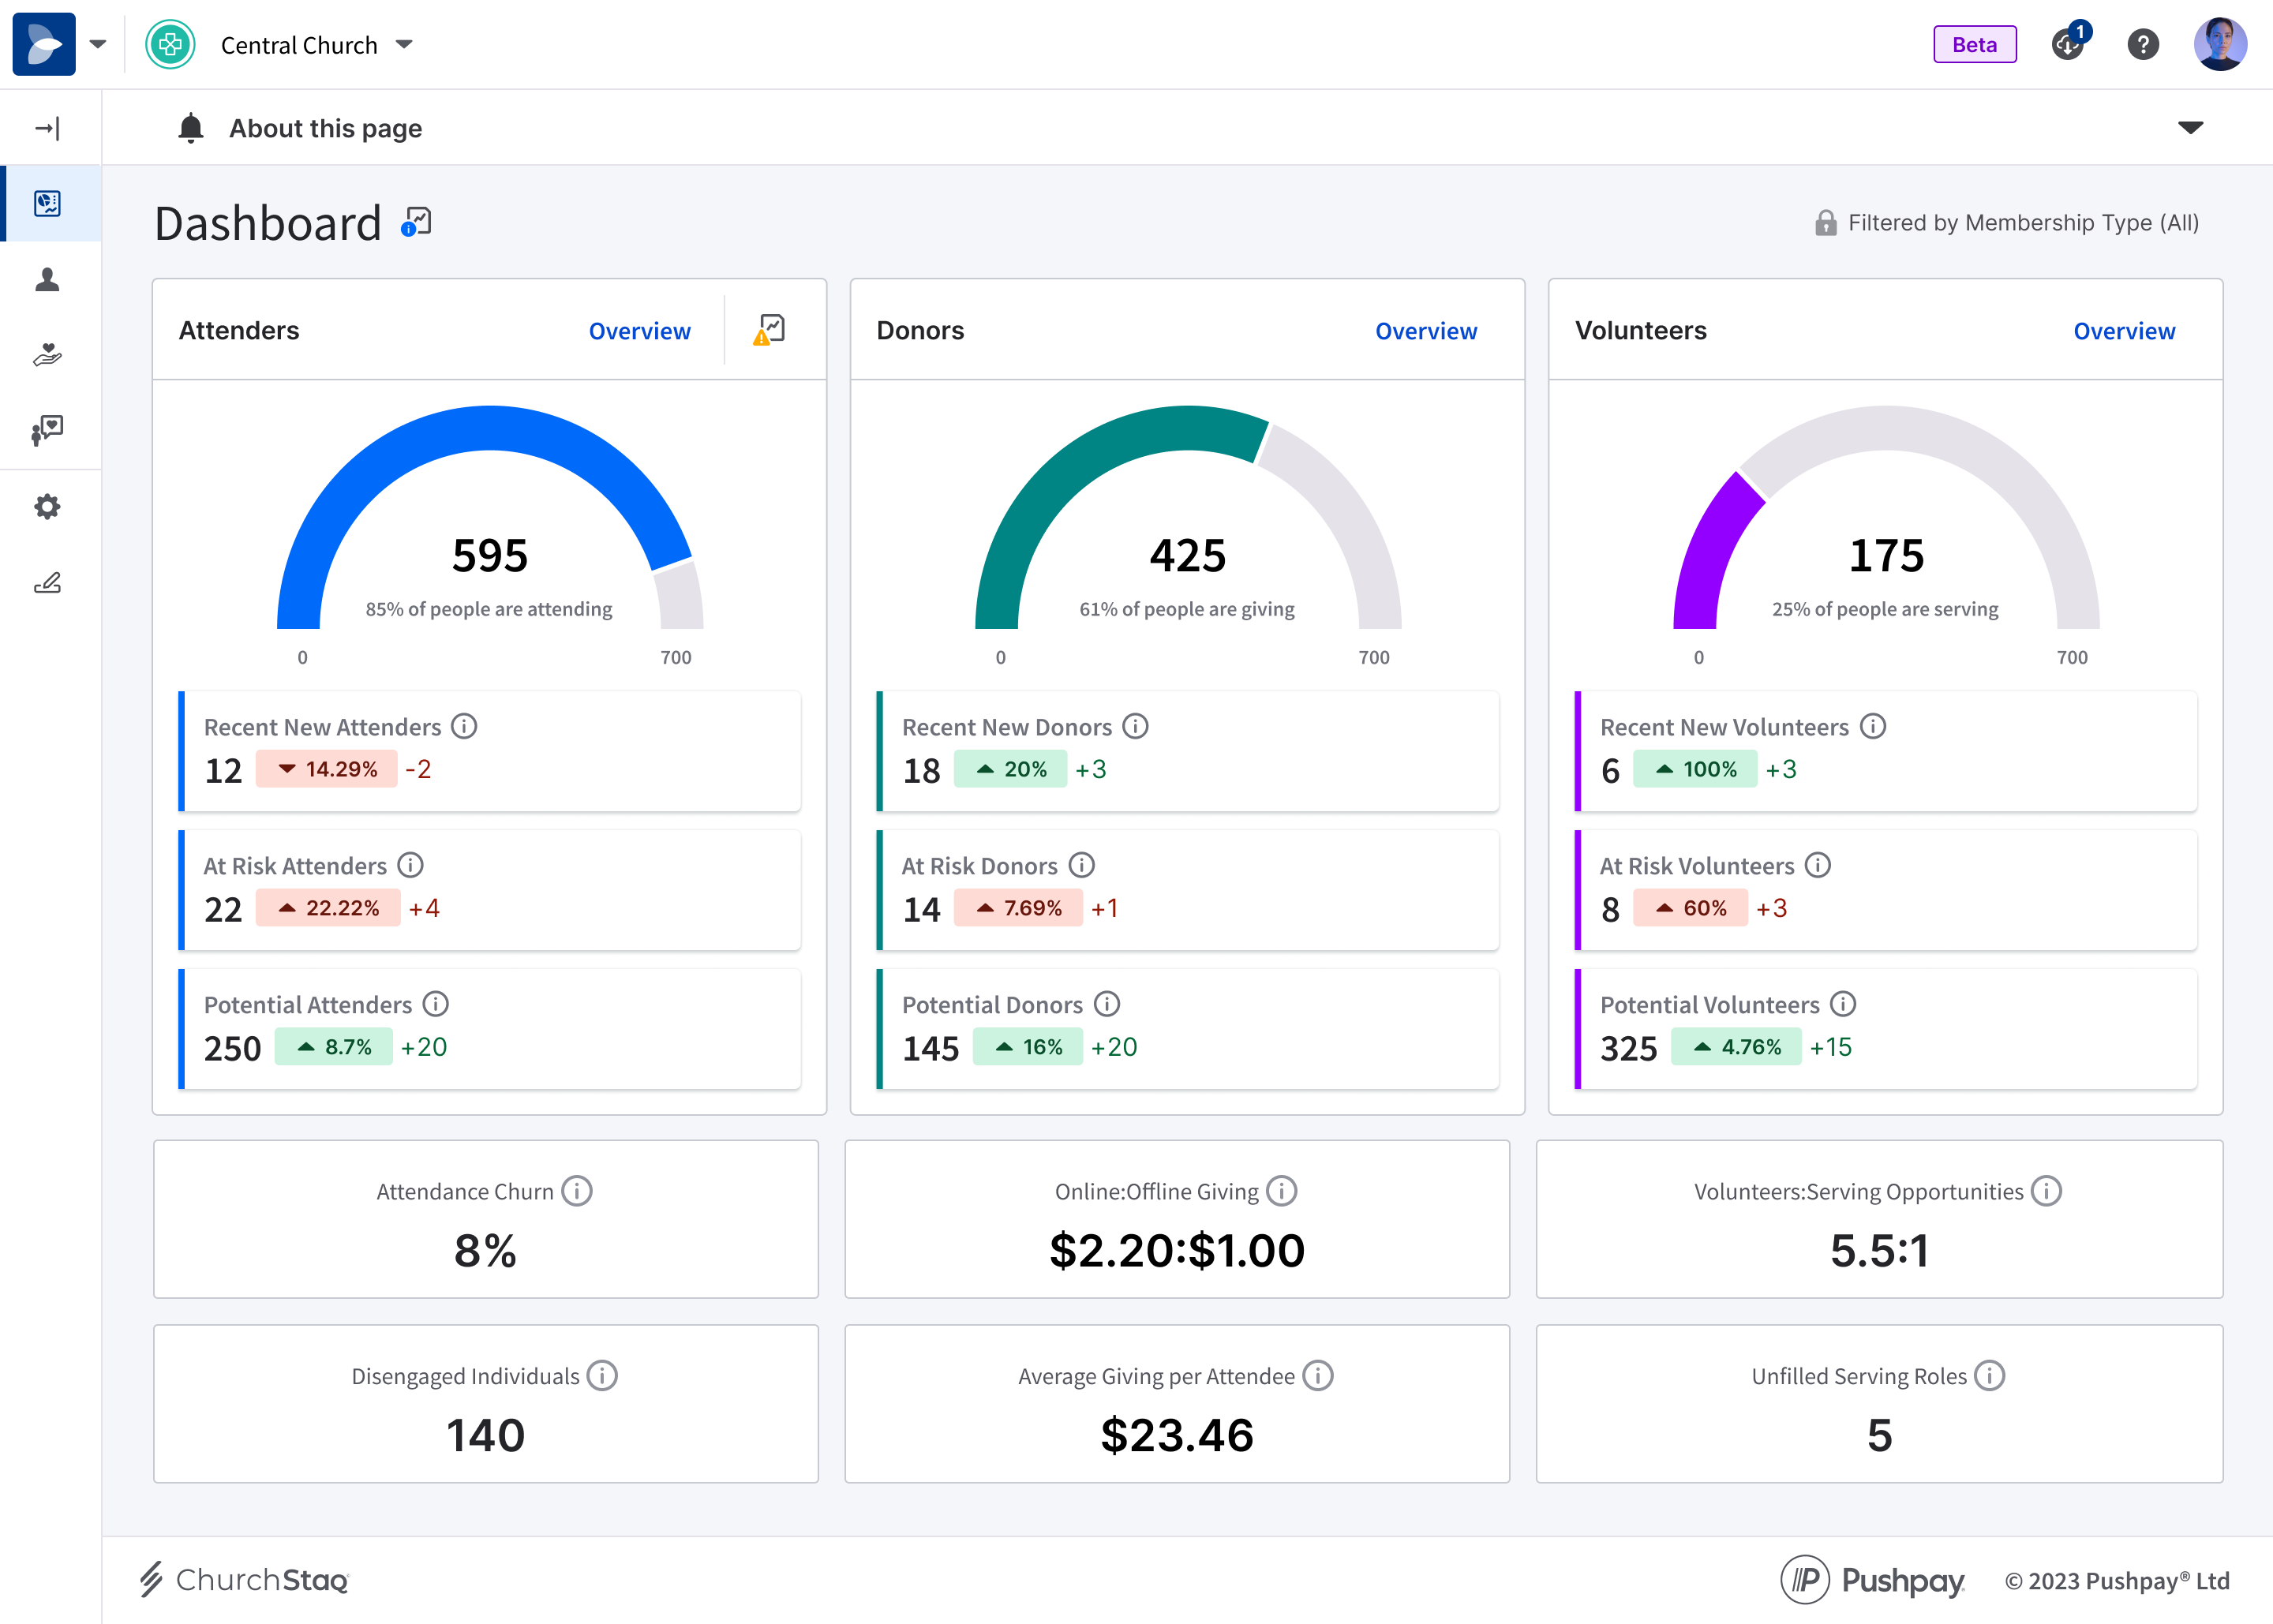2273x1624 pixels.
Task: Click the Beta badge button
Action: pyautogui.click(x=1974, y=44)
